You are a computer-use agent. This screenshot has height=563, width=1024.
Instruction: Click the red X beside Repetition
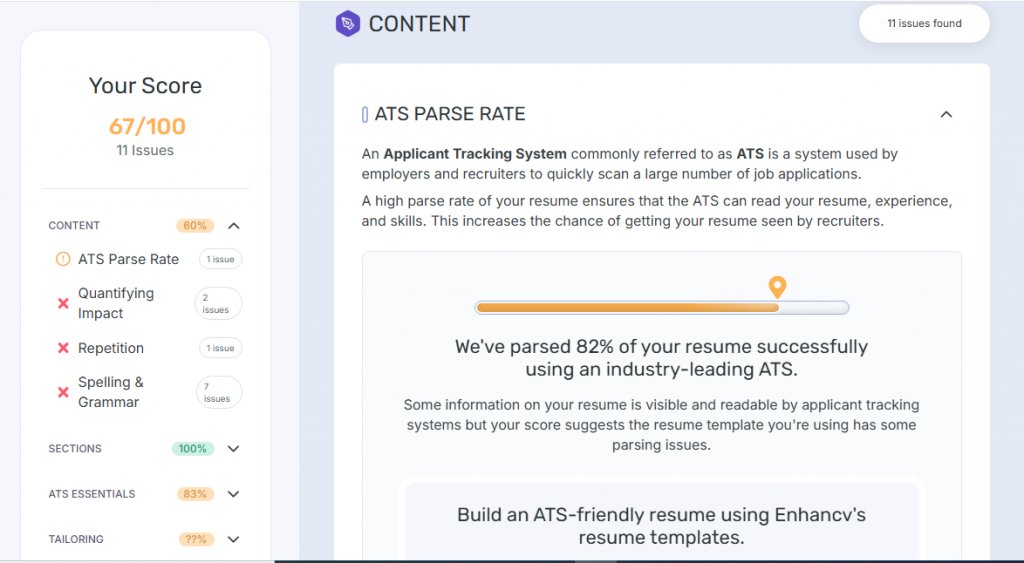point(63,348)
